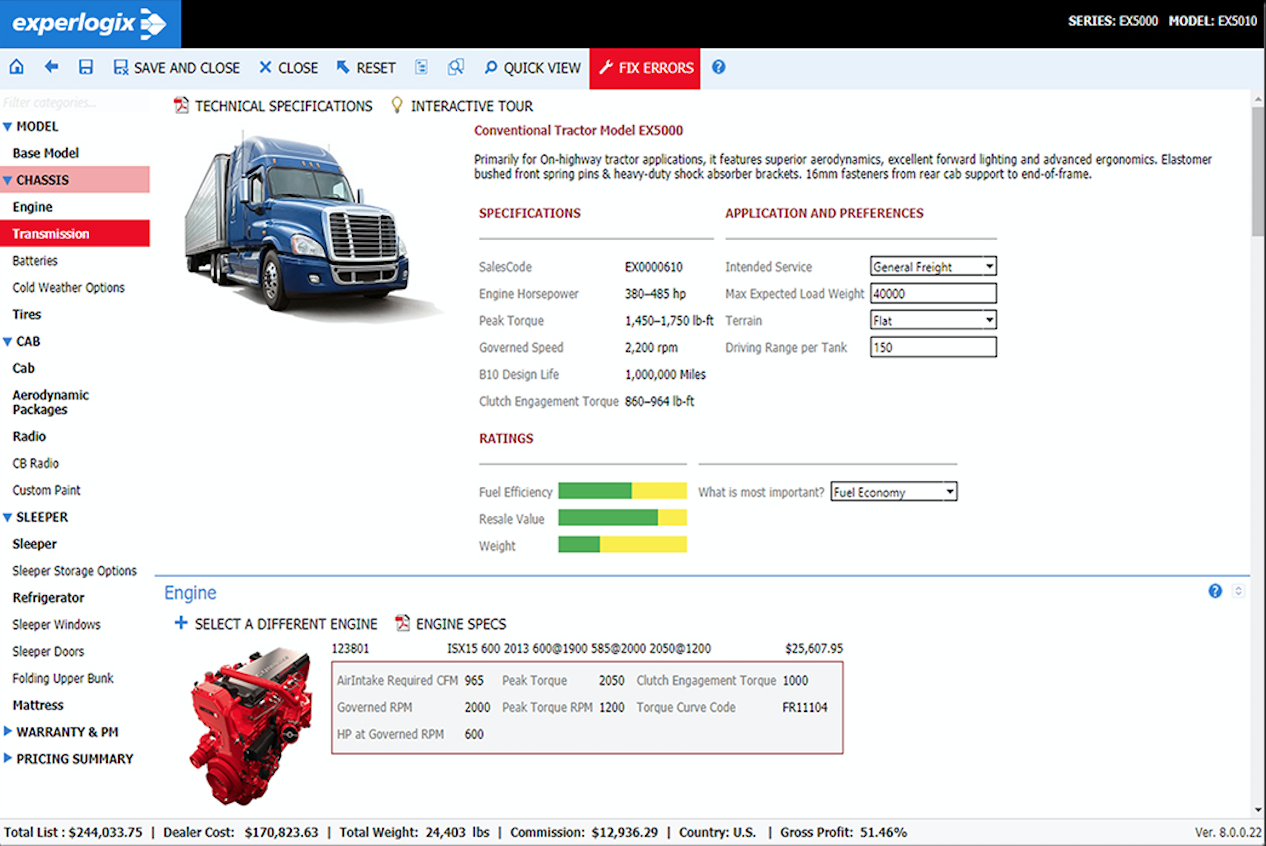Screen dimensions: 1266x846
Task: Click the Fuel Efficiency rating bar
Action: 621,491
